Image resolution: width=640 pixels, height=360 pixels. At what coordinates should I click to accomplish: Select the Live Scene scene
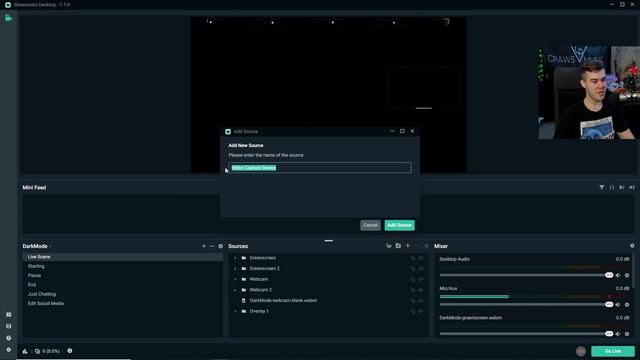(122, 257)
